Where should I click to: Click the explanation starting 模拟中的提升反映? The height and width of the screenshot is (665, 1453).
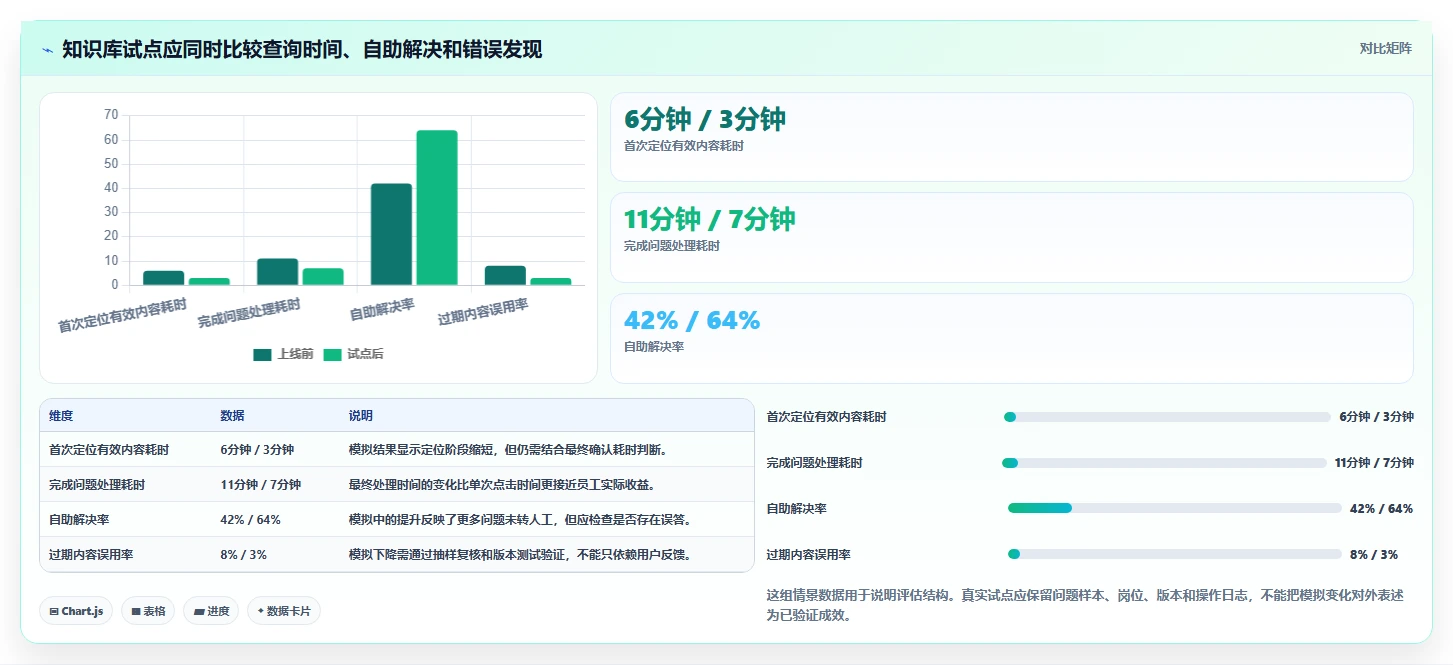point(520,520)
